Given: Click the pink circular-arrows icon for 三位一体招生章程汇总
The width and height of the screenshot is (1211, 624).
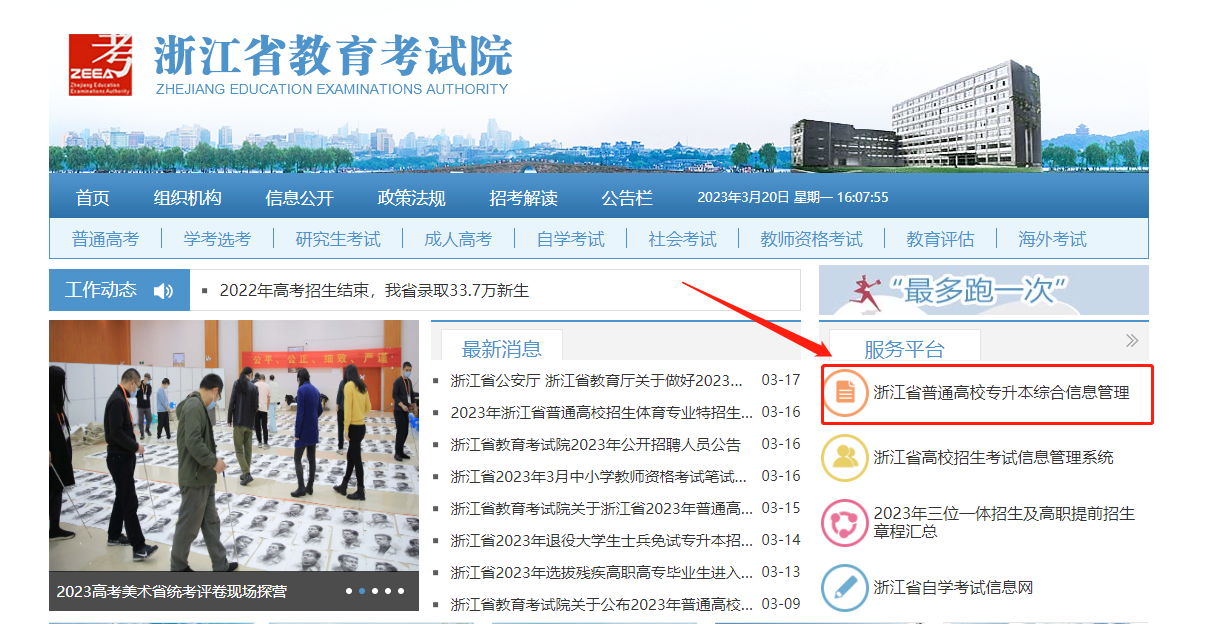Looking at the screenshot, I should tap(845, 522).
